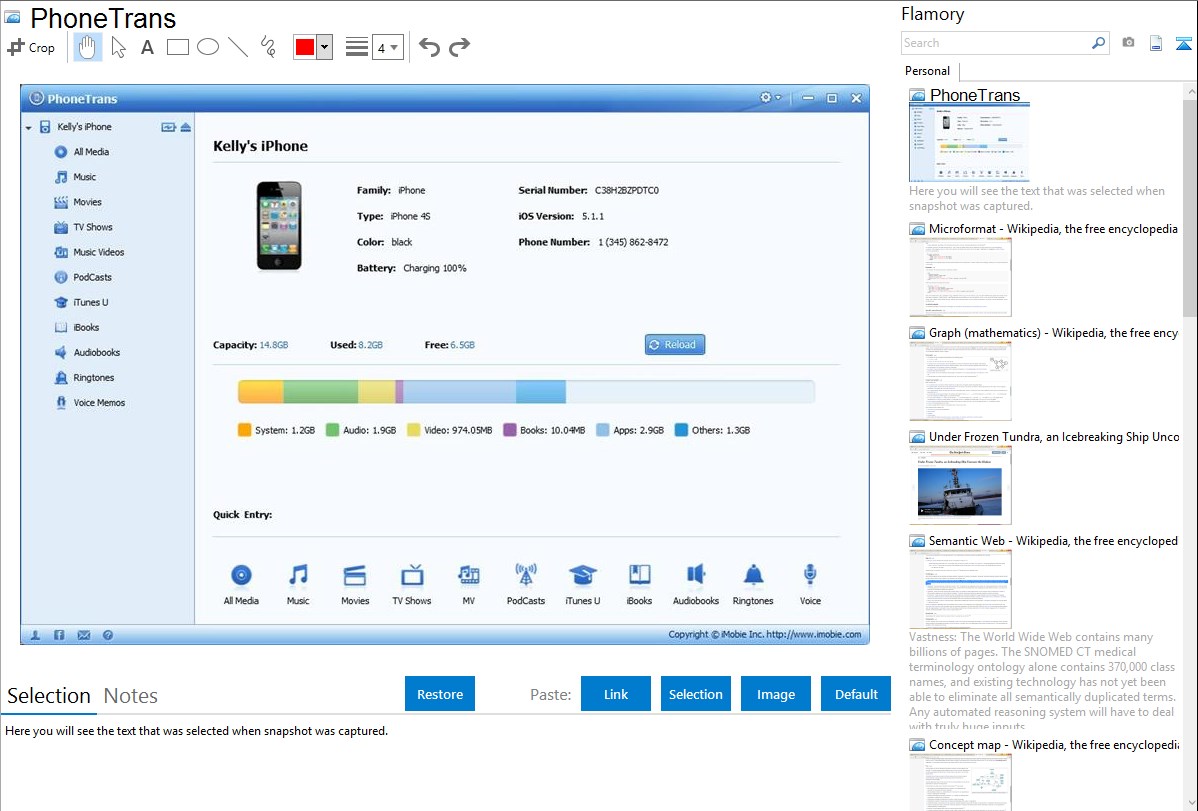Click the Flamory Search input field
This screenshot has width=1198, height=811.
[x=996, y=43]
